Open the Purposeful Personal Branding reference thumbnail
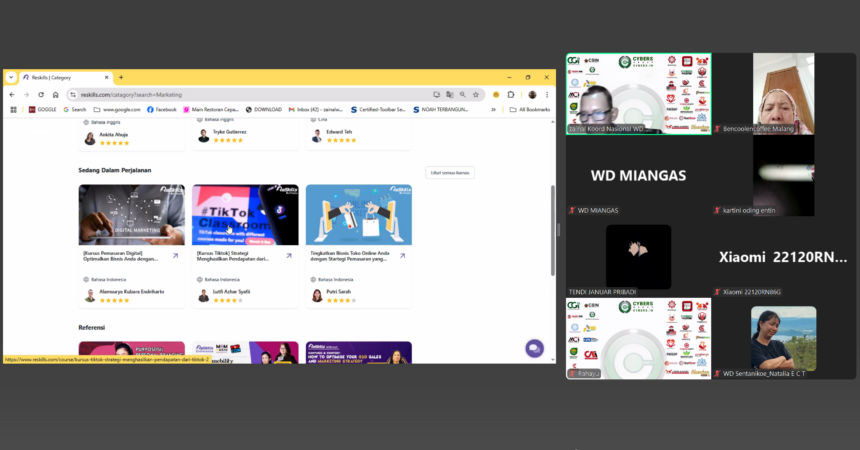860x450 pixels. tap(132, 352)
